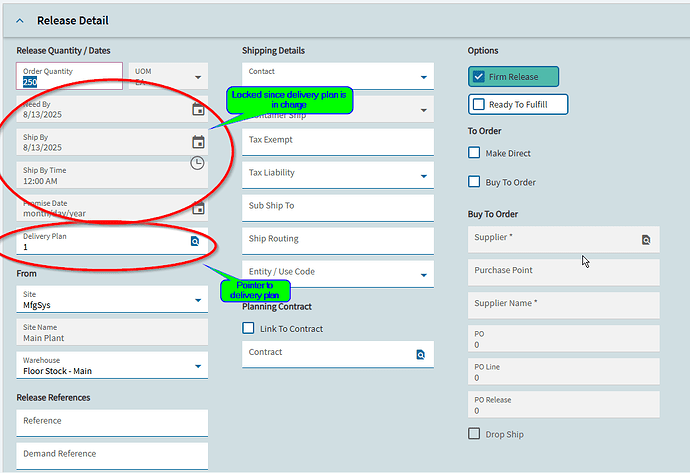Click the Order Quantity field
Viewport: 690px width, 473px height.
(70, 76)
